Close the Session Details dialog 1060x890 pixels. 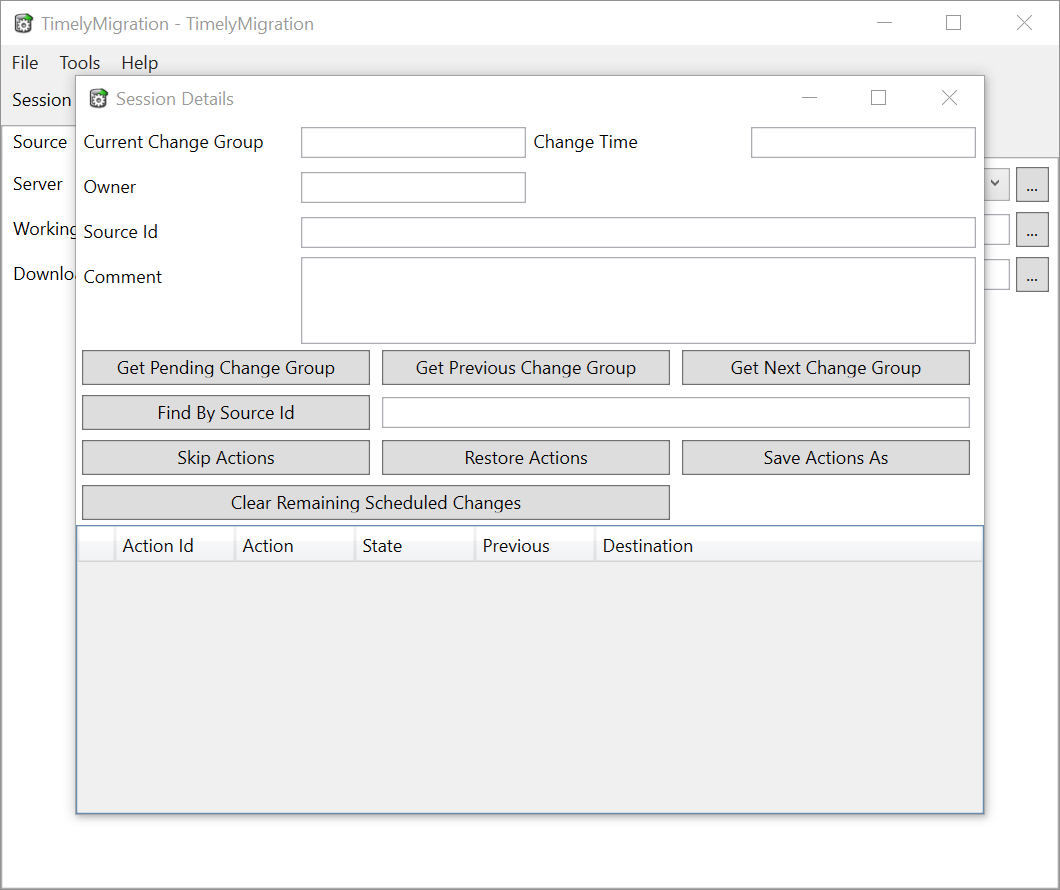click(949, 98)
